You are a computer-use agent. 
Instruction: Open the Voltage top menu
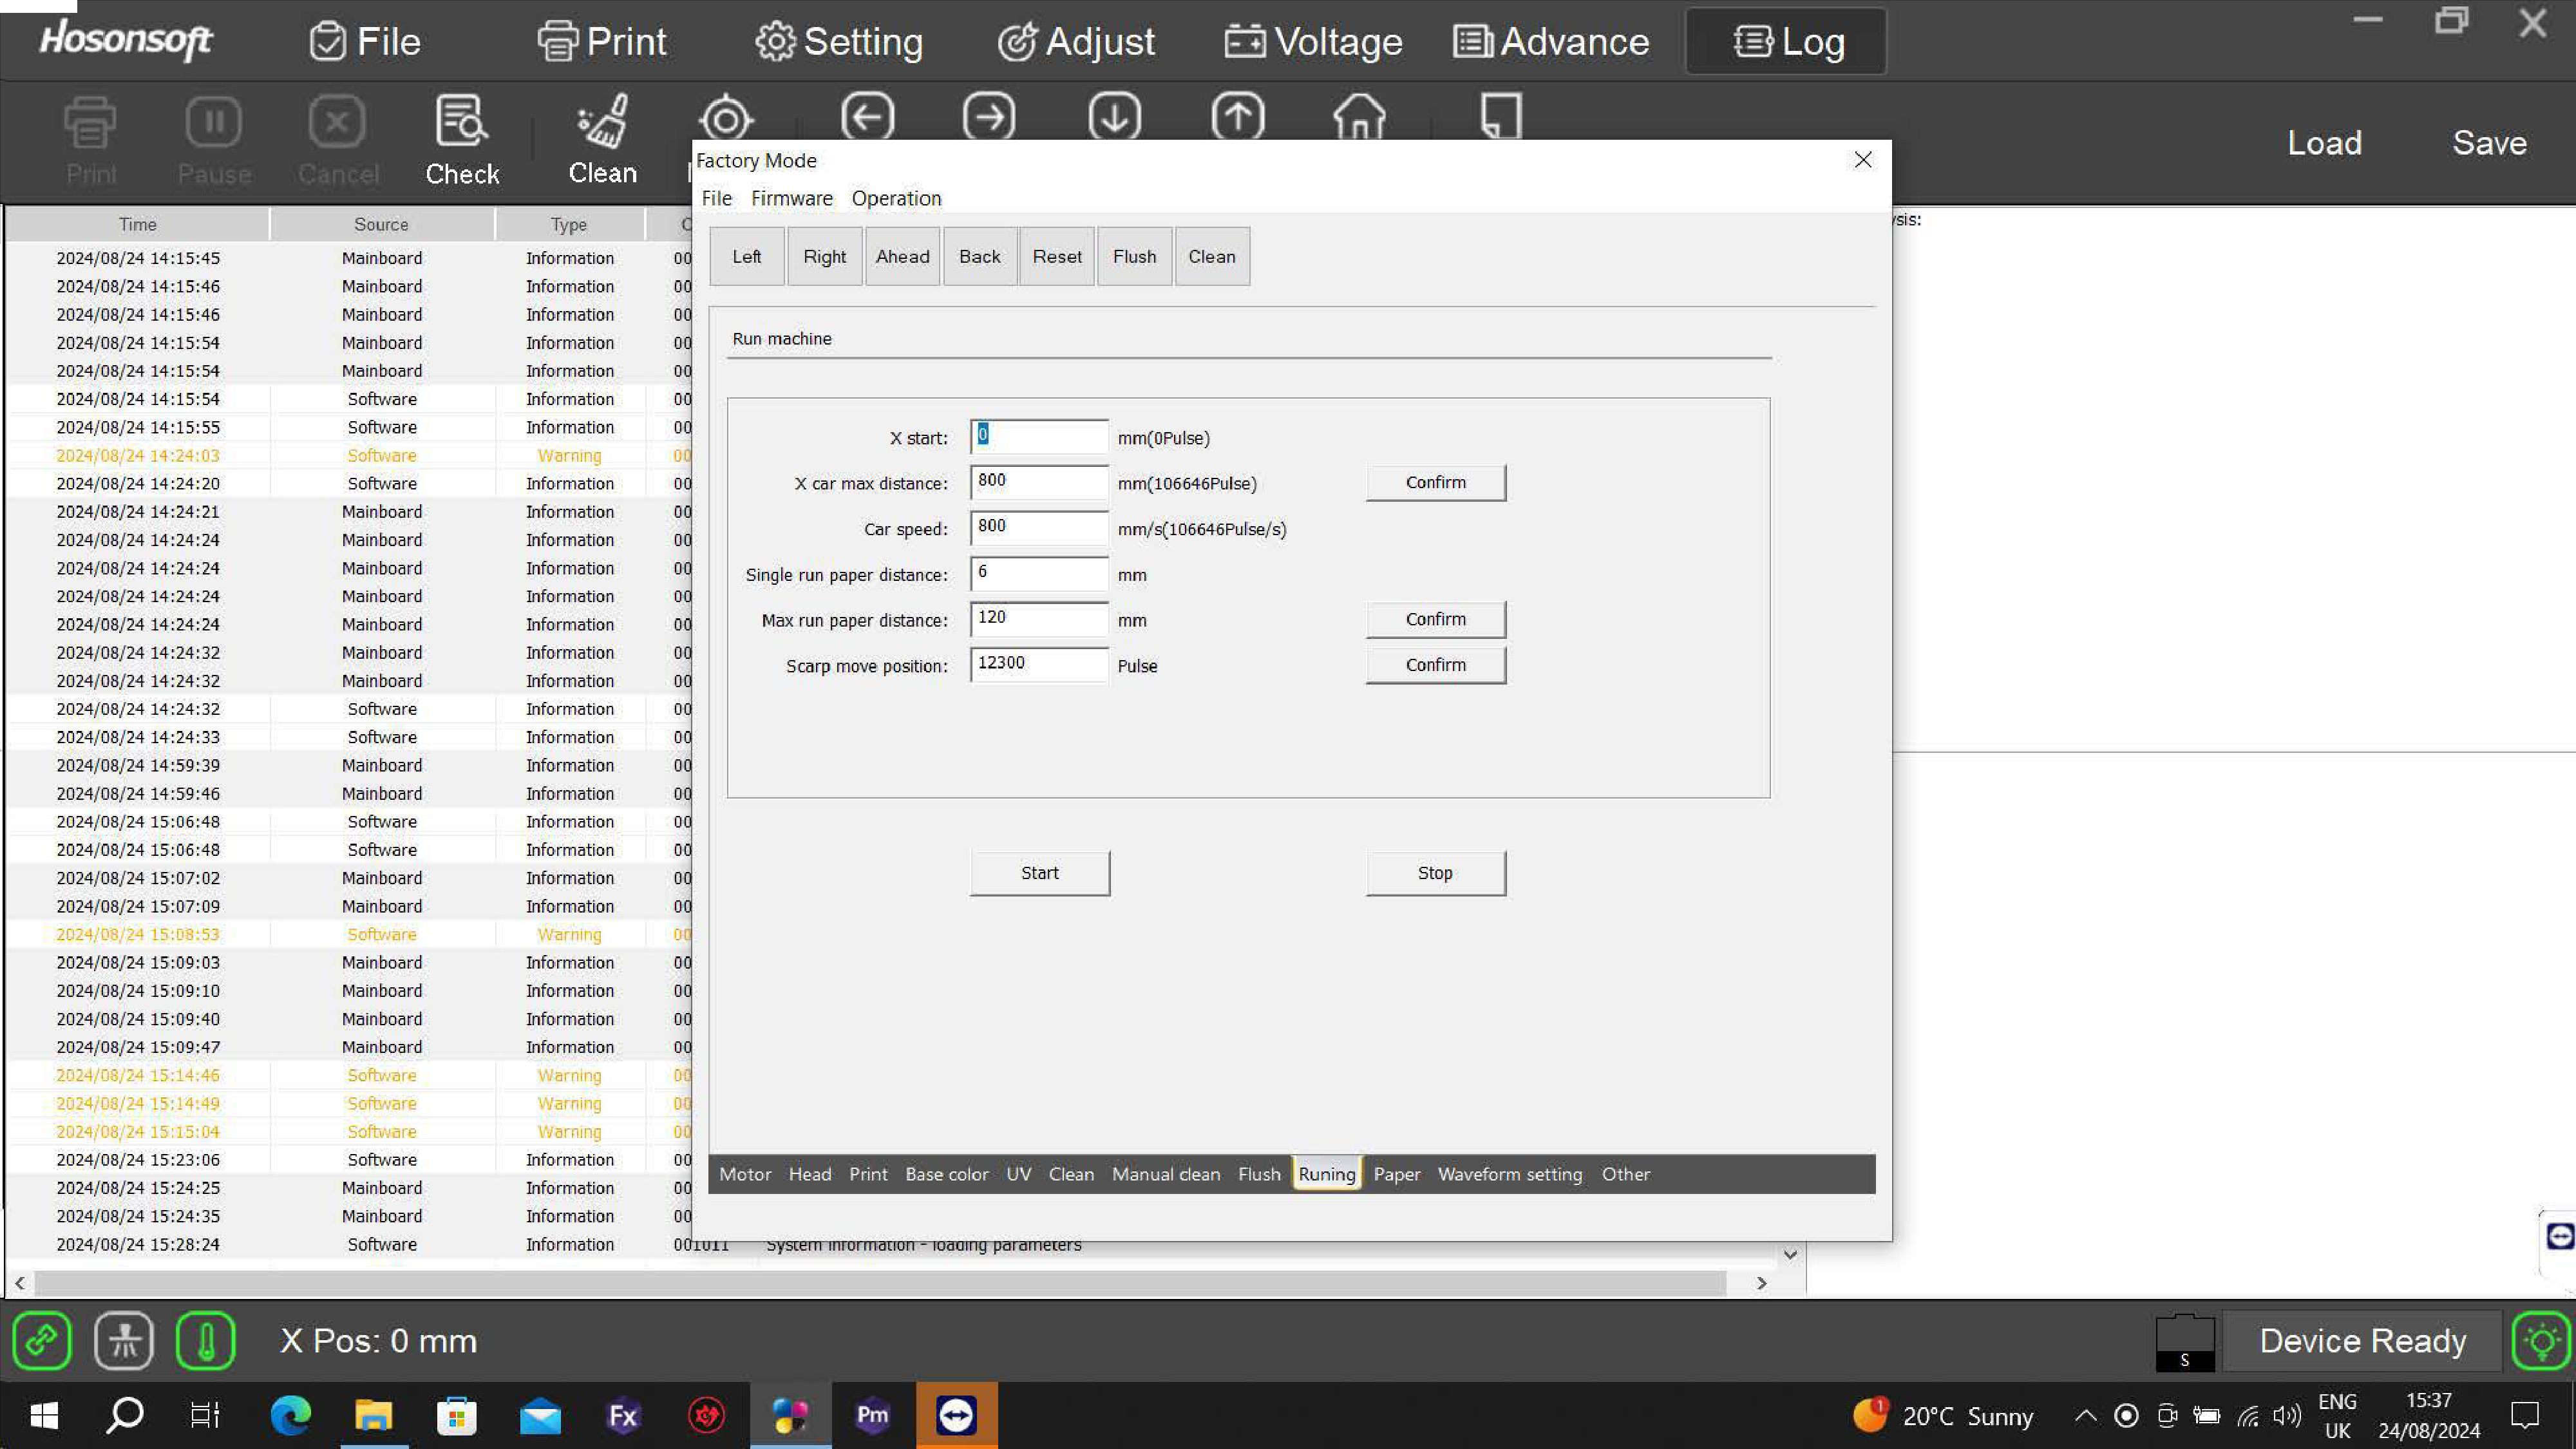click(1313, 42)
